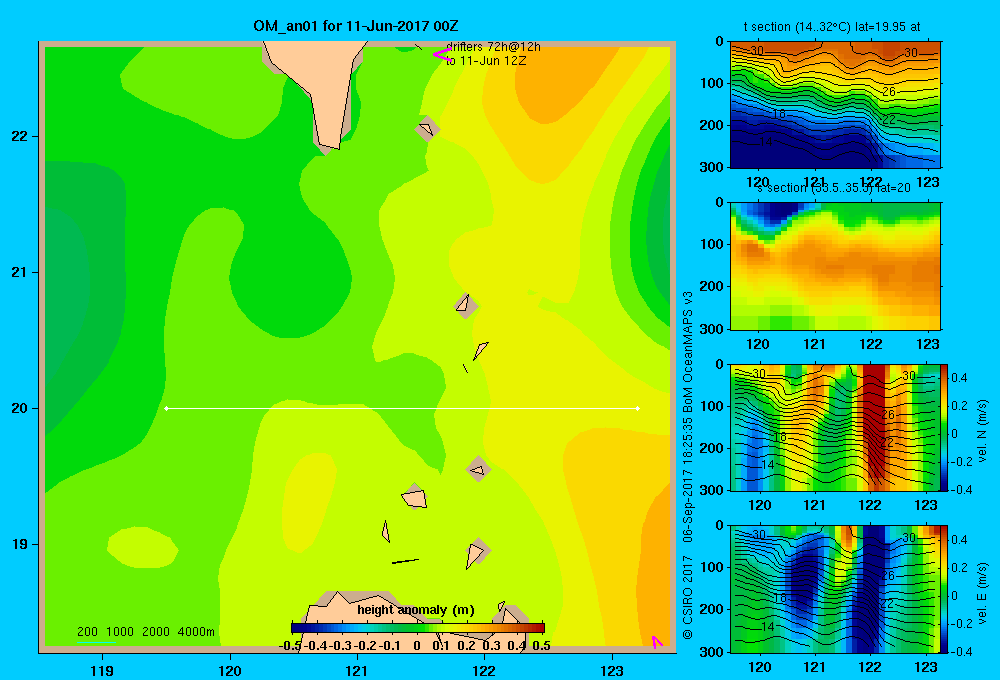1000x680 pixels.
Task: Select the right endpoint of white section line
Action: 638,408
